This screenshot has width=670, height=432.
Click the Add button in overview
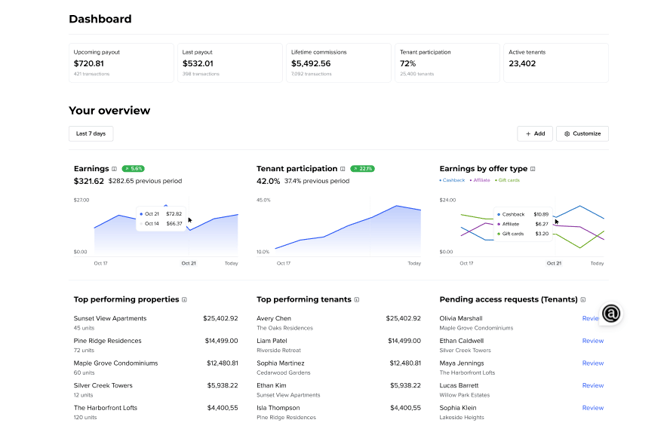[x=535, y=133]
